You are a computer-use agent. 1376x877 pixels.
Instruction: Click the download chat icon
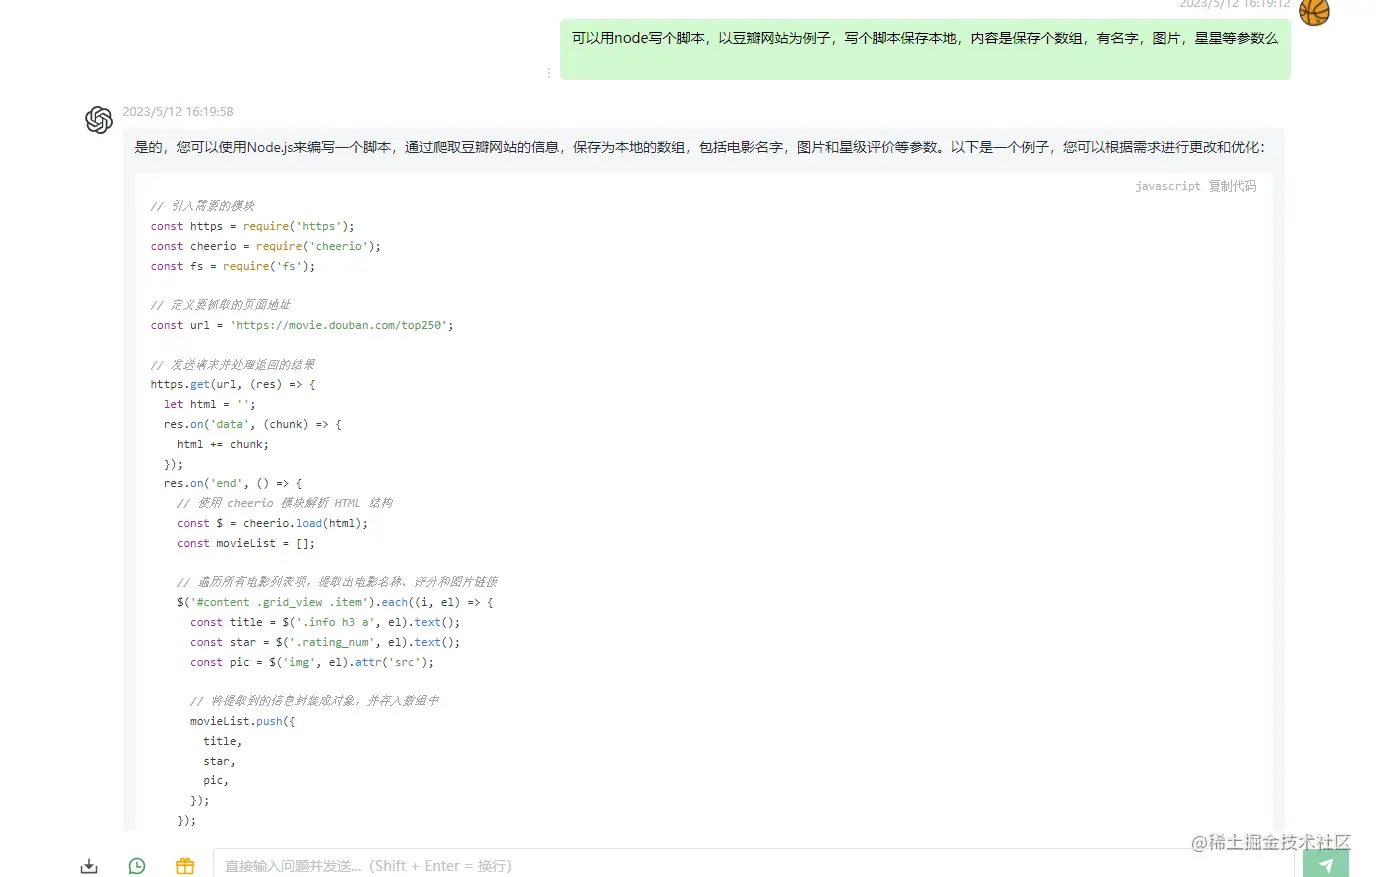click(x=89, y=866)
